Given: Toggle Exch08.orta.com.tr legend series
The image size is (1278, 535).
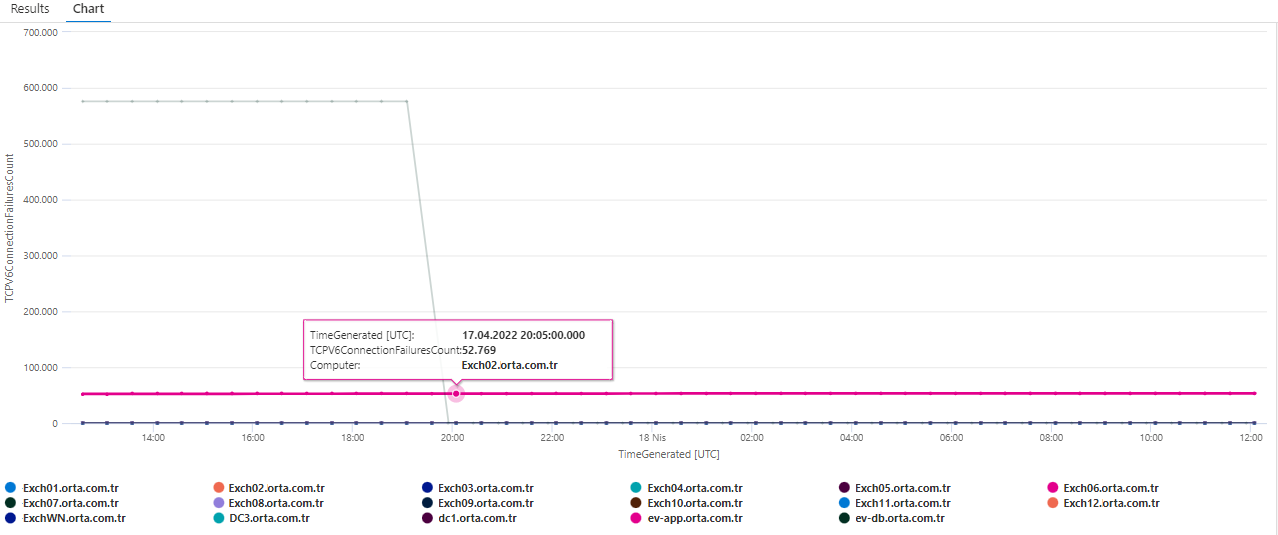Looking at the screenshot, I should tap(268, 503).
